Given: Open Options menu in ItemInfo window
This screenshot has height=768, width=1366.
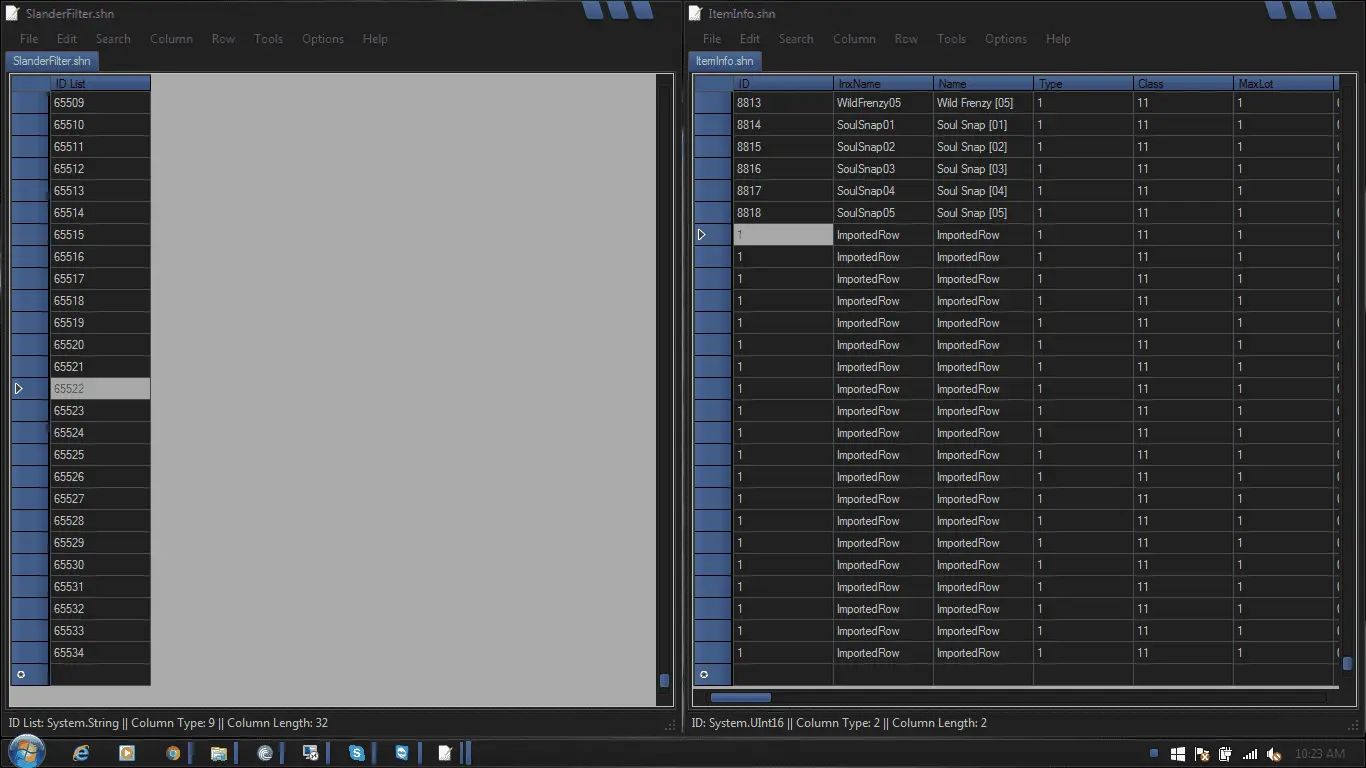Looking at the screenshot, I should pos(1005,39).
